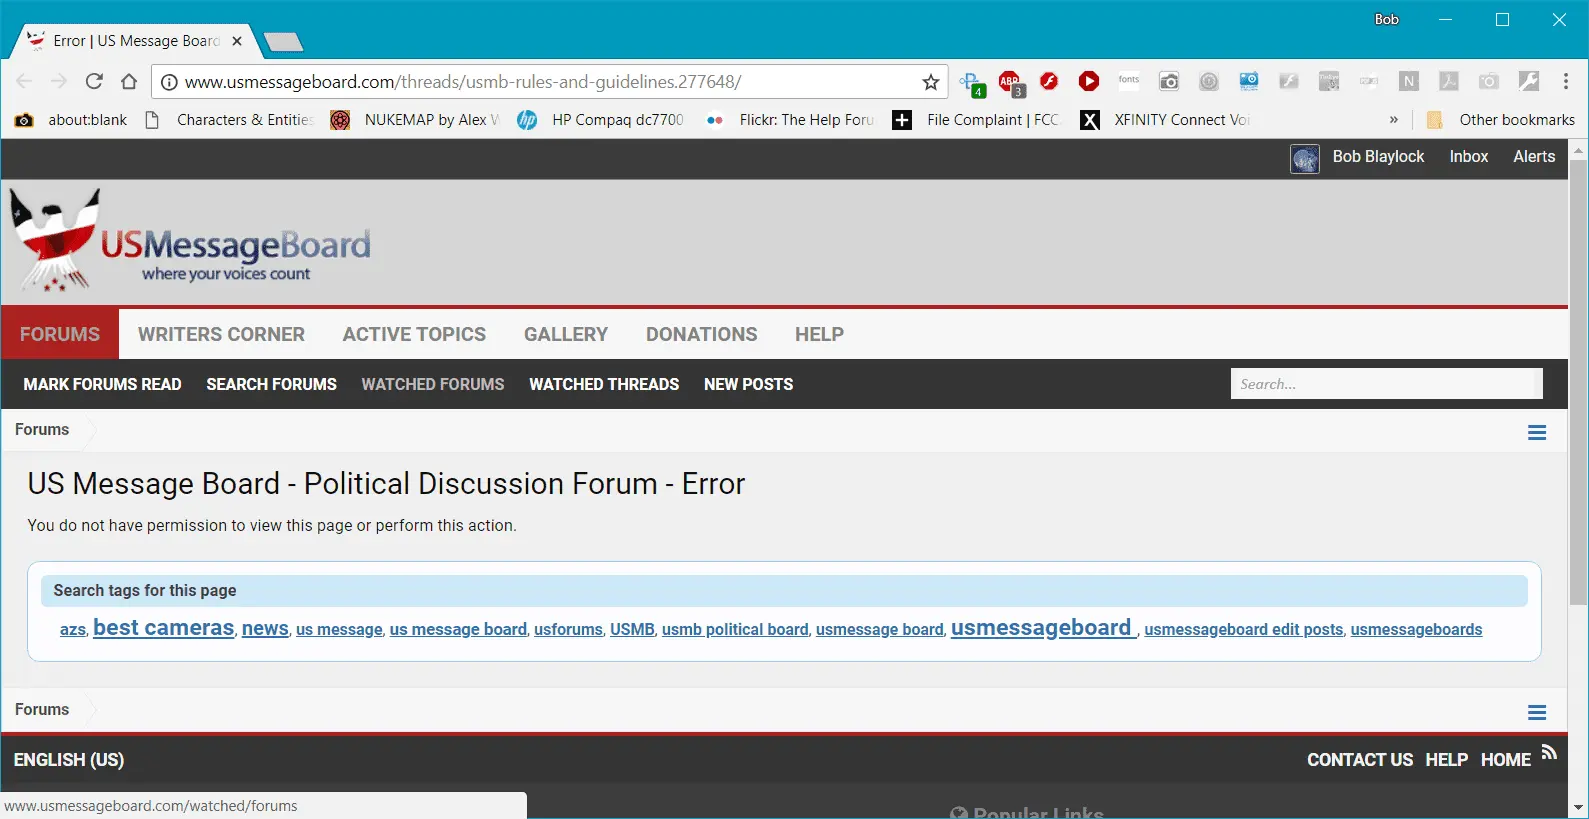Check the Alerts link
Image resolution: width=1589 pixels, height=819 pixels.
pos(1534,156)
